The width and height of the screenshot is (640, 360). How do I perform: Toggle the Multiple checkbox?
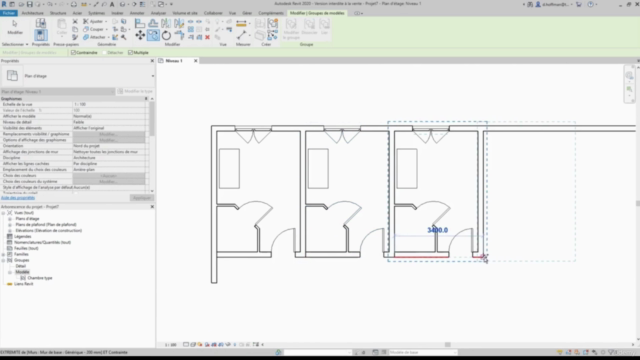pyautogui.click(x=131, y=53)
